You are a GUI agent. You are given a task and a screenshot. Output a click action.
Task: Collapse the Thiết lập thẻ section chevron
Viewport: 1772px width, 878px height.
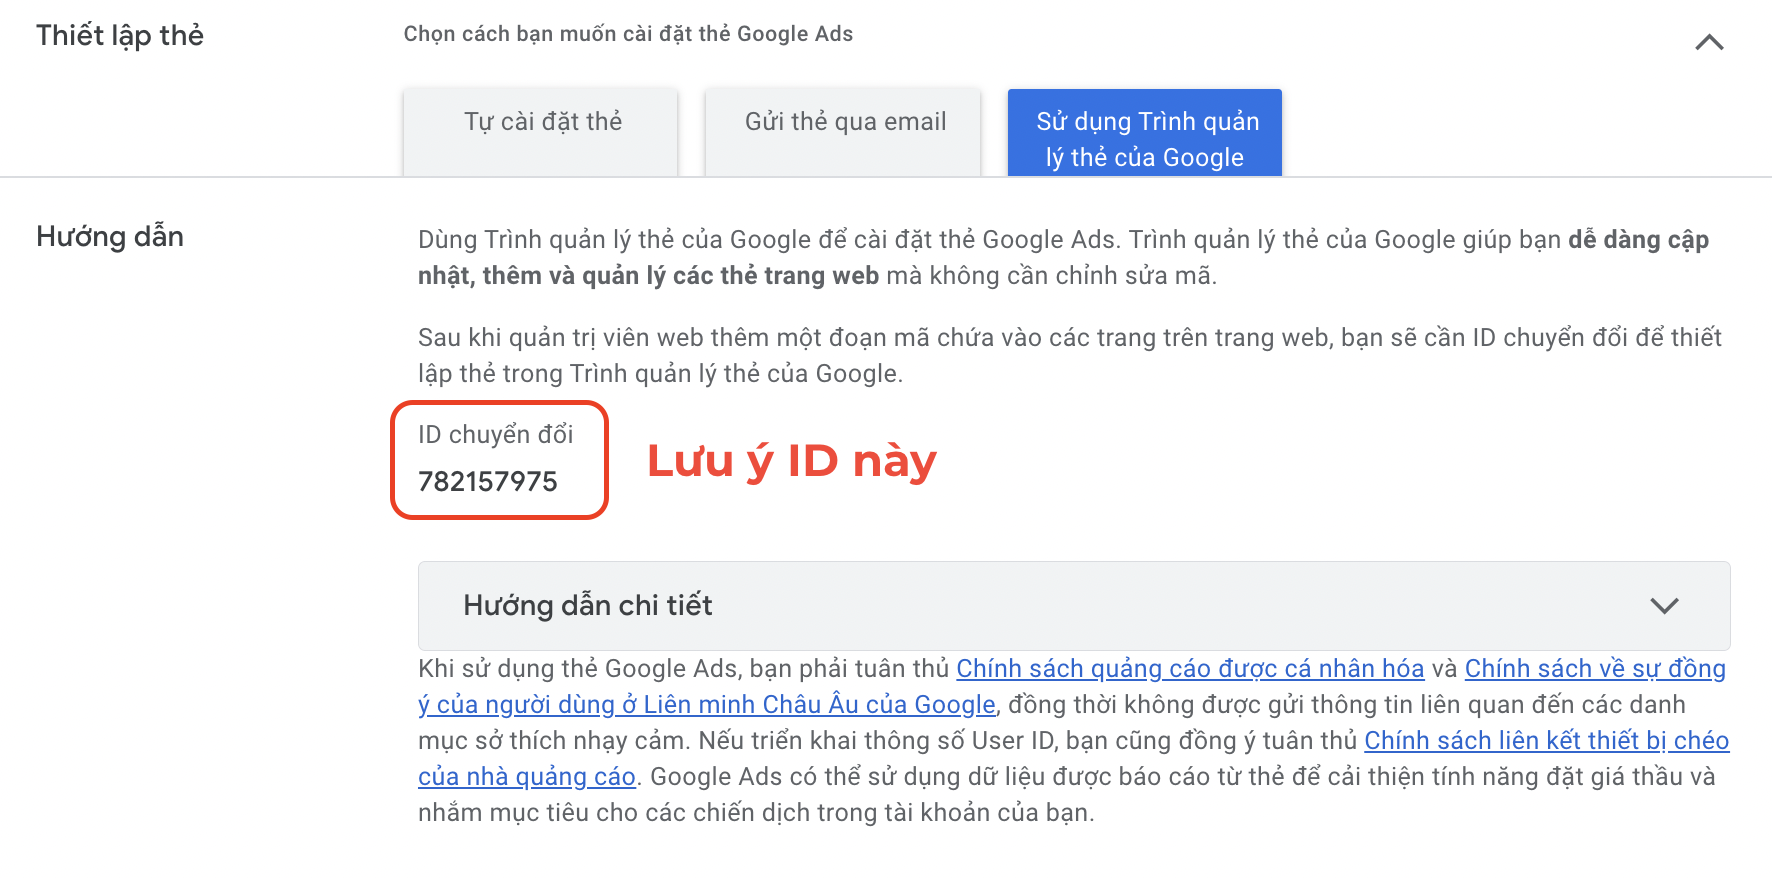[1709, 42]
